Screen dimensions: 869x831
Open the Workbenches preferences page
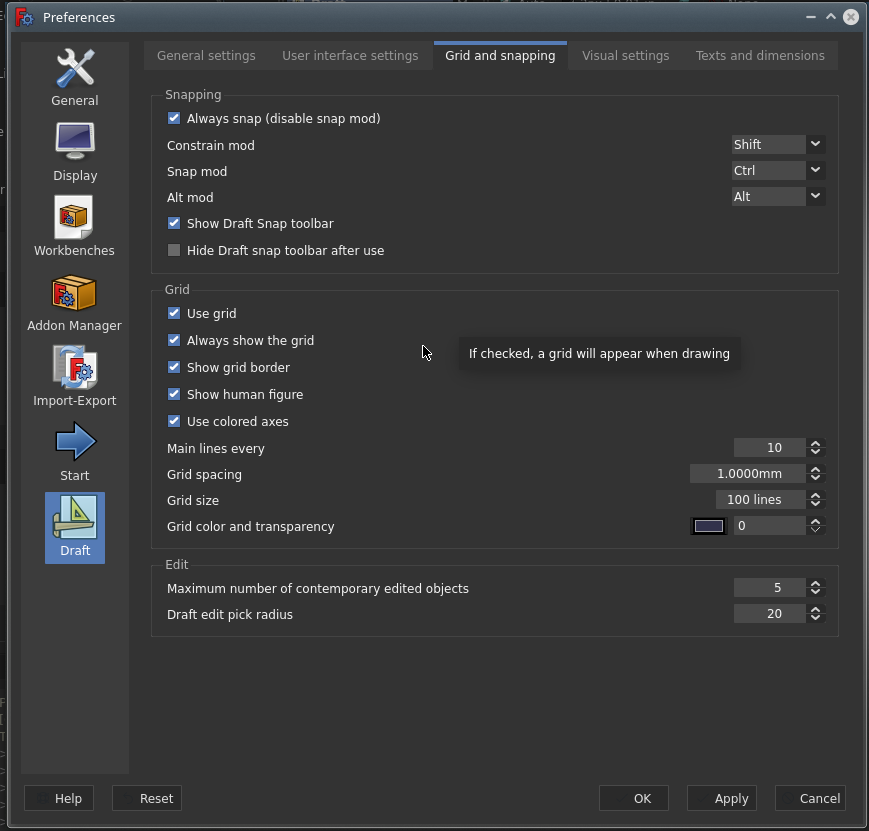click(74, 227)
